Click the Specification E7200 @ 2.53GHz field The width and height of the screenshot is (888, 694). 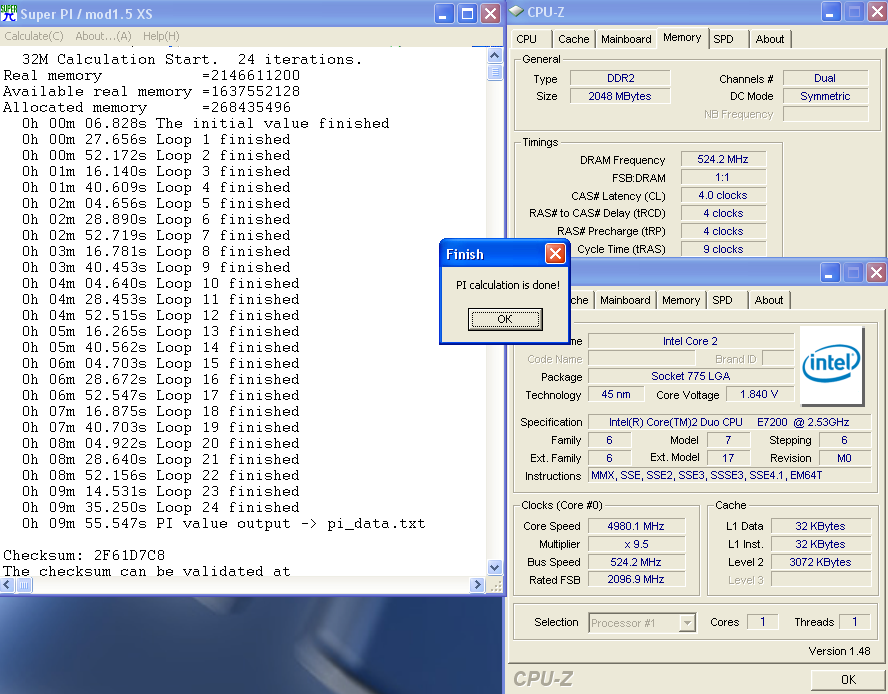click(x=729, y=422)
